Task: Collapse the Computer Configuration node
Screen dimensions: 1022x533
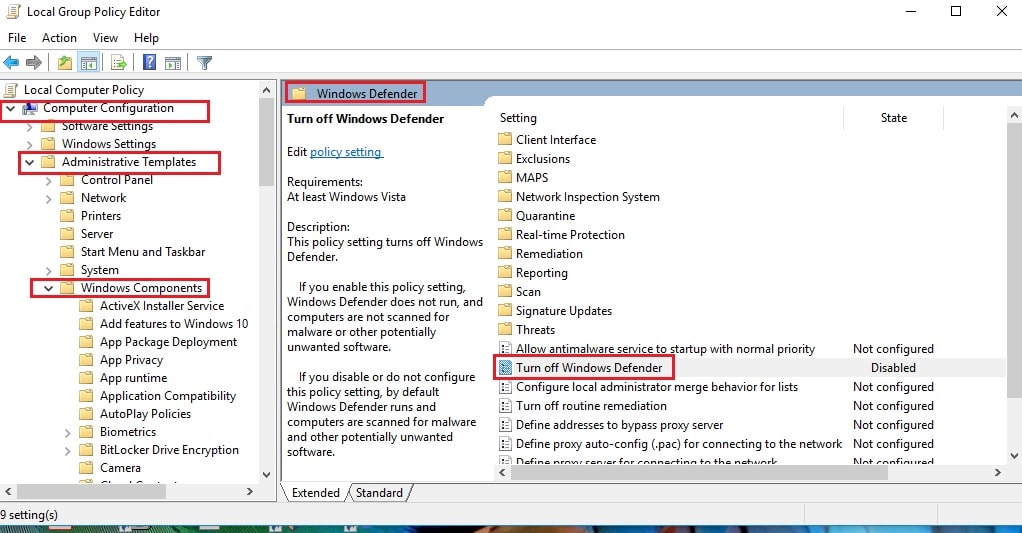Action: tap(11, 108)
